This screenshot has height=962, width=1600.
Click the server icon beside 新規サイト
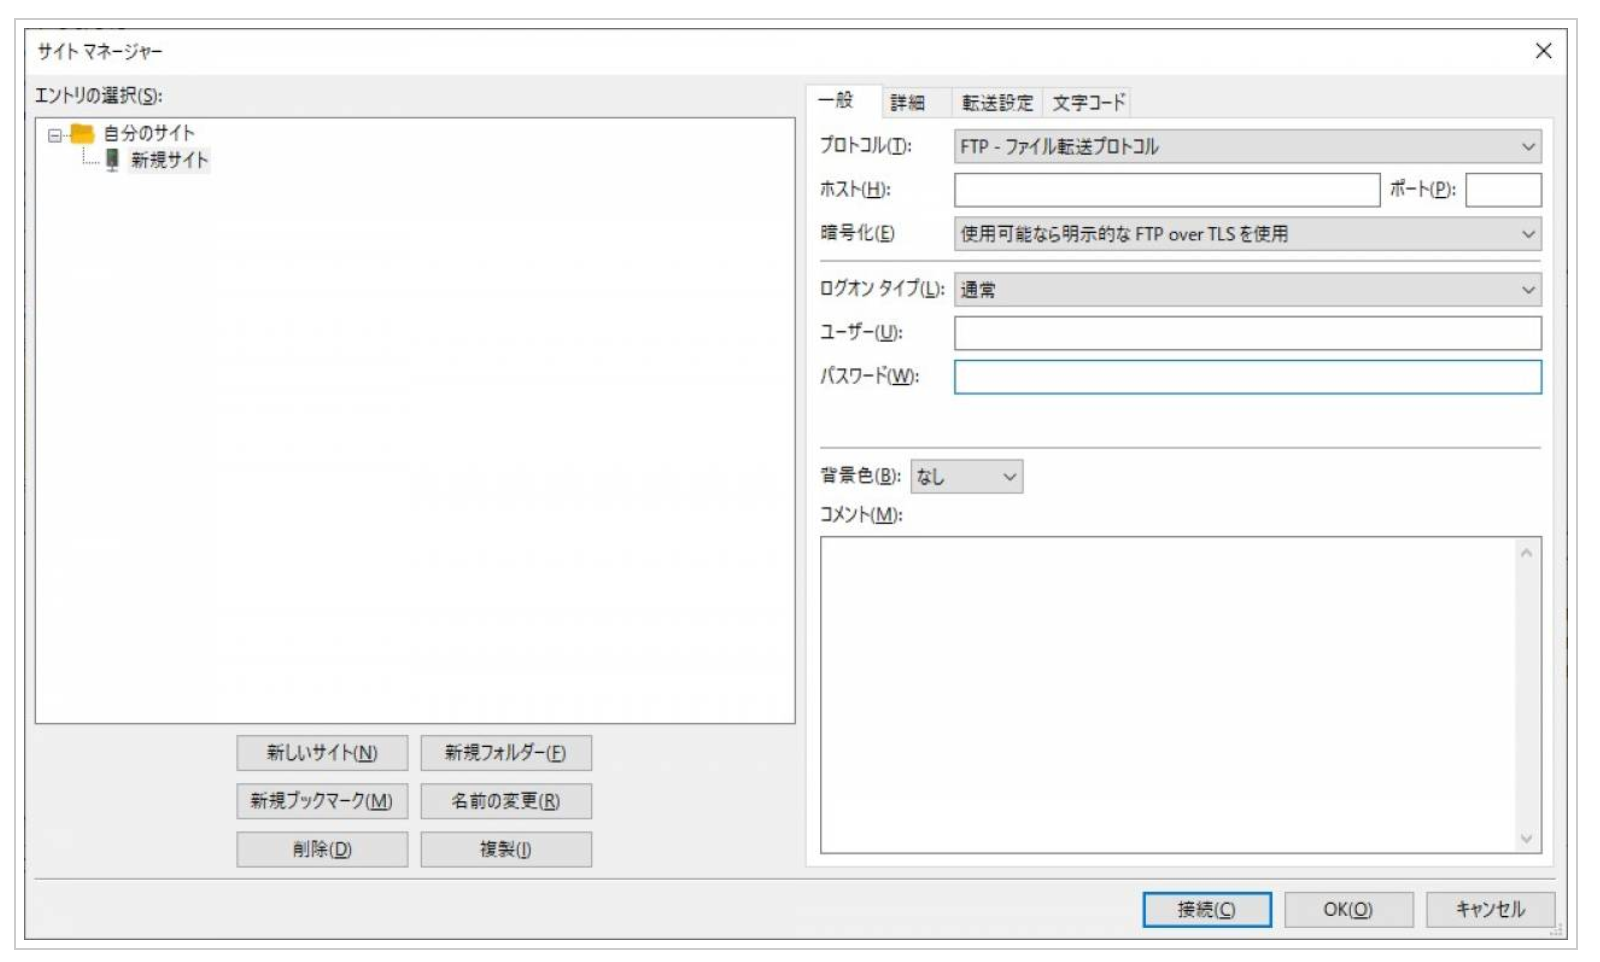point(112,160)
